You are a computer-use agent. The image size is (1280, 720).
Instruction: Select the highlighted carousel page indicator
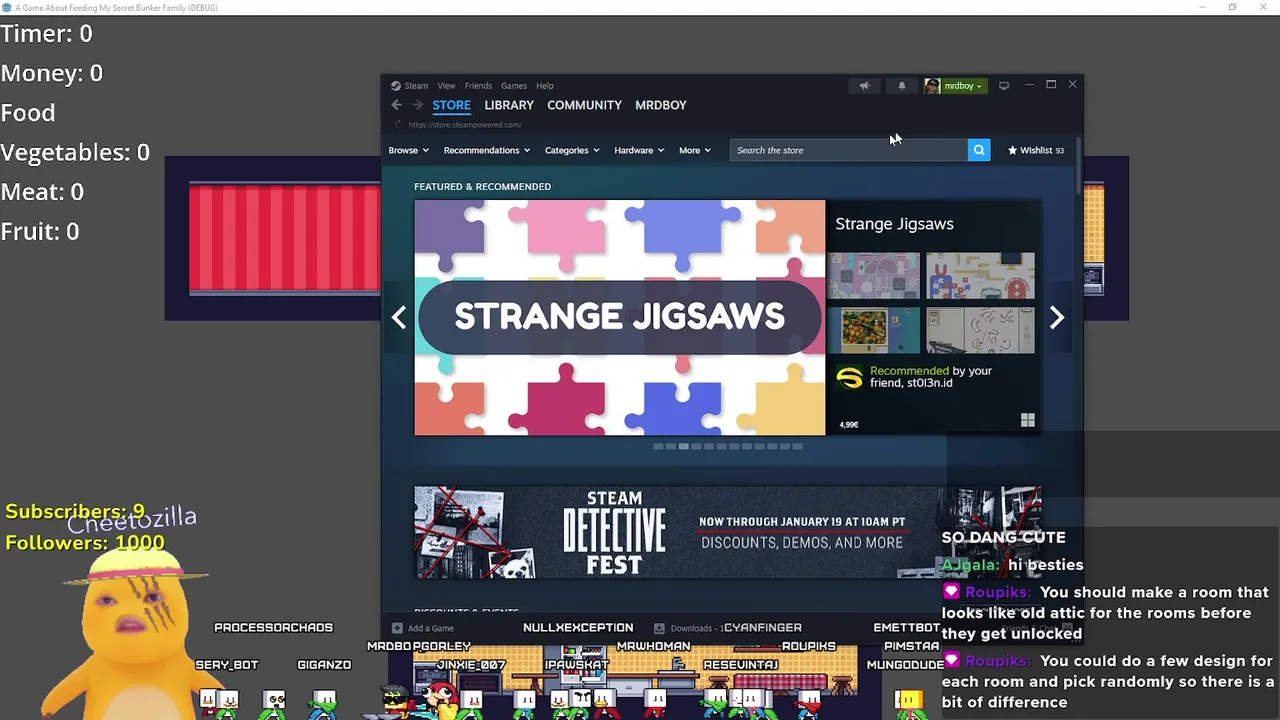click(x=683, y=446)
